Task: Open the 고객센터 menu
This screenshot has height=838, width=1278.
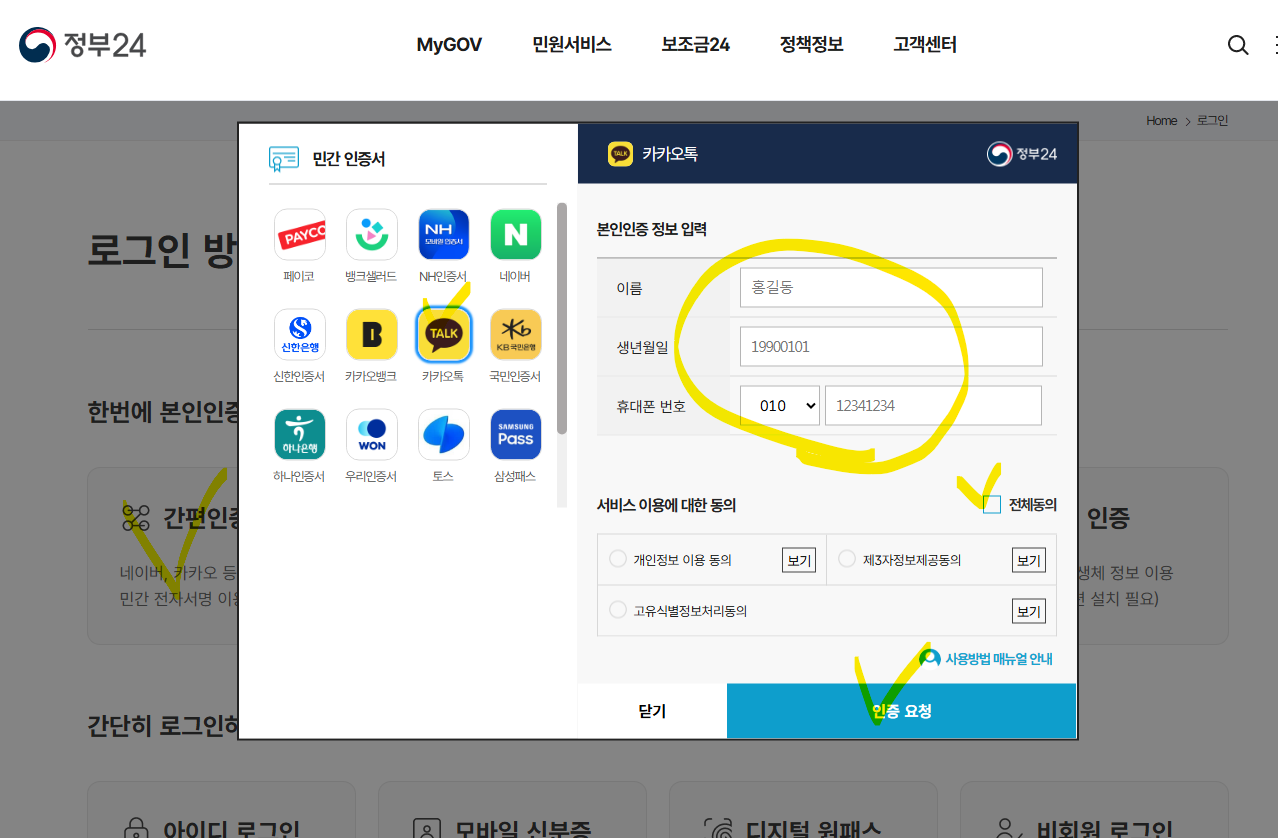Action: (x=925, y=45)
